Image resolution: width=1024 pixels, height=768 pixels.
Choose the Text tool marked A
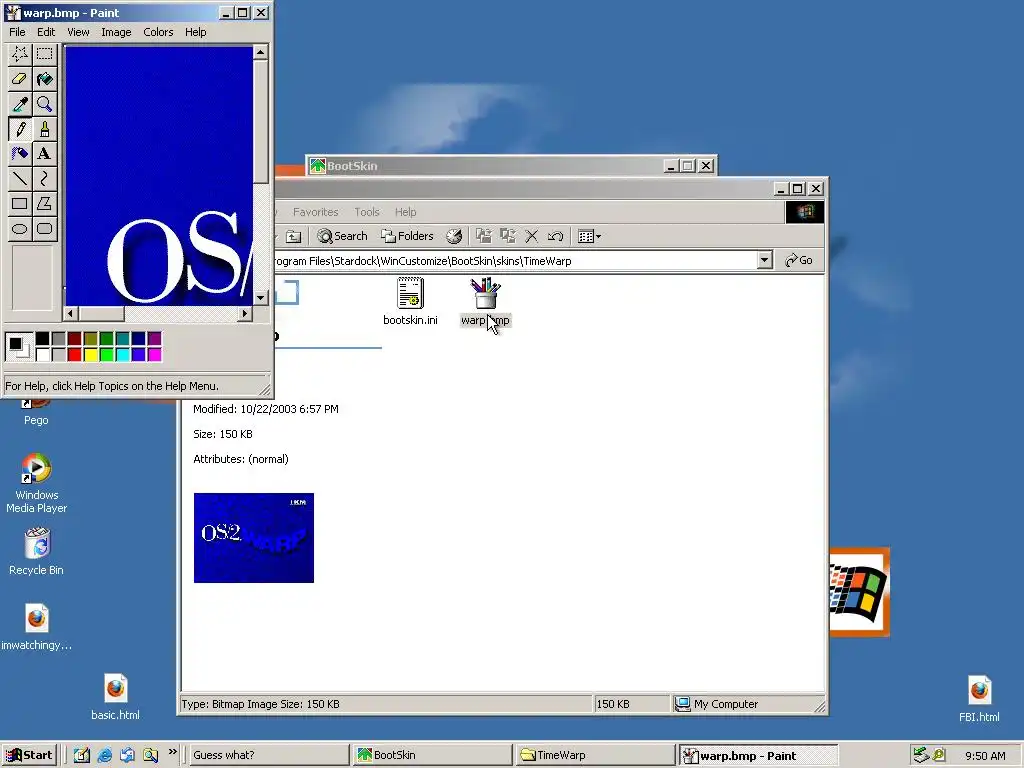(x=44, y=153)
